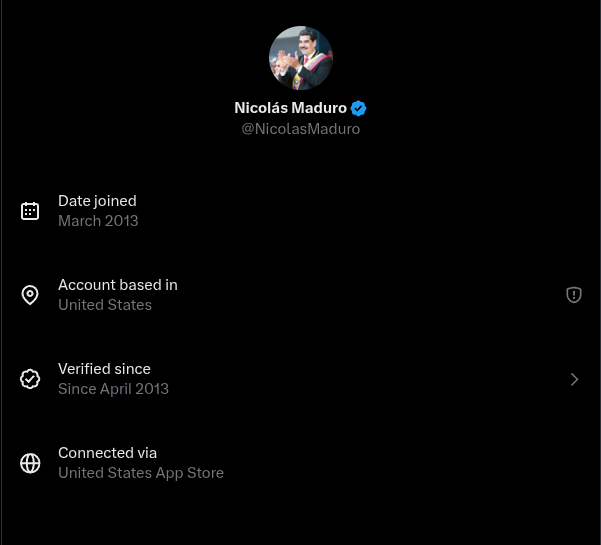This screenshot has width=601, height=545.
Task: Click the shield warning icon next to United States
Action: click(x=574, y=295)
